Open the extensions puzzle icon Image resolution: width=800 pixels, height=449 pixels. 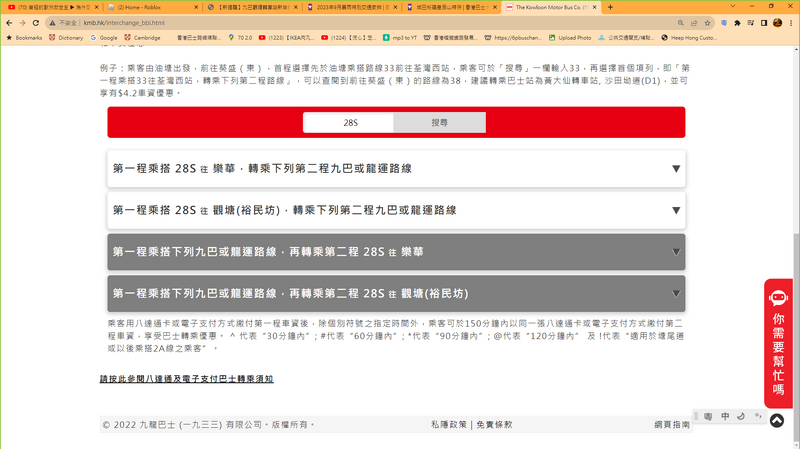click(x=737, y=23)
